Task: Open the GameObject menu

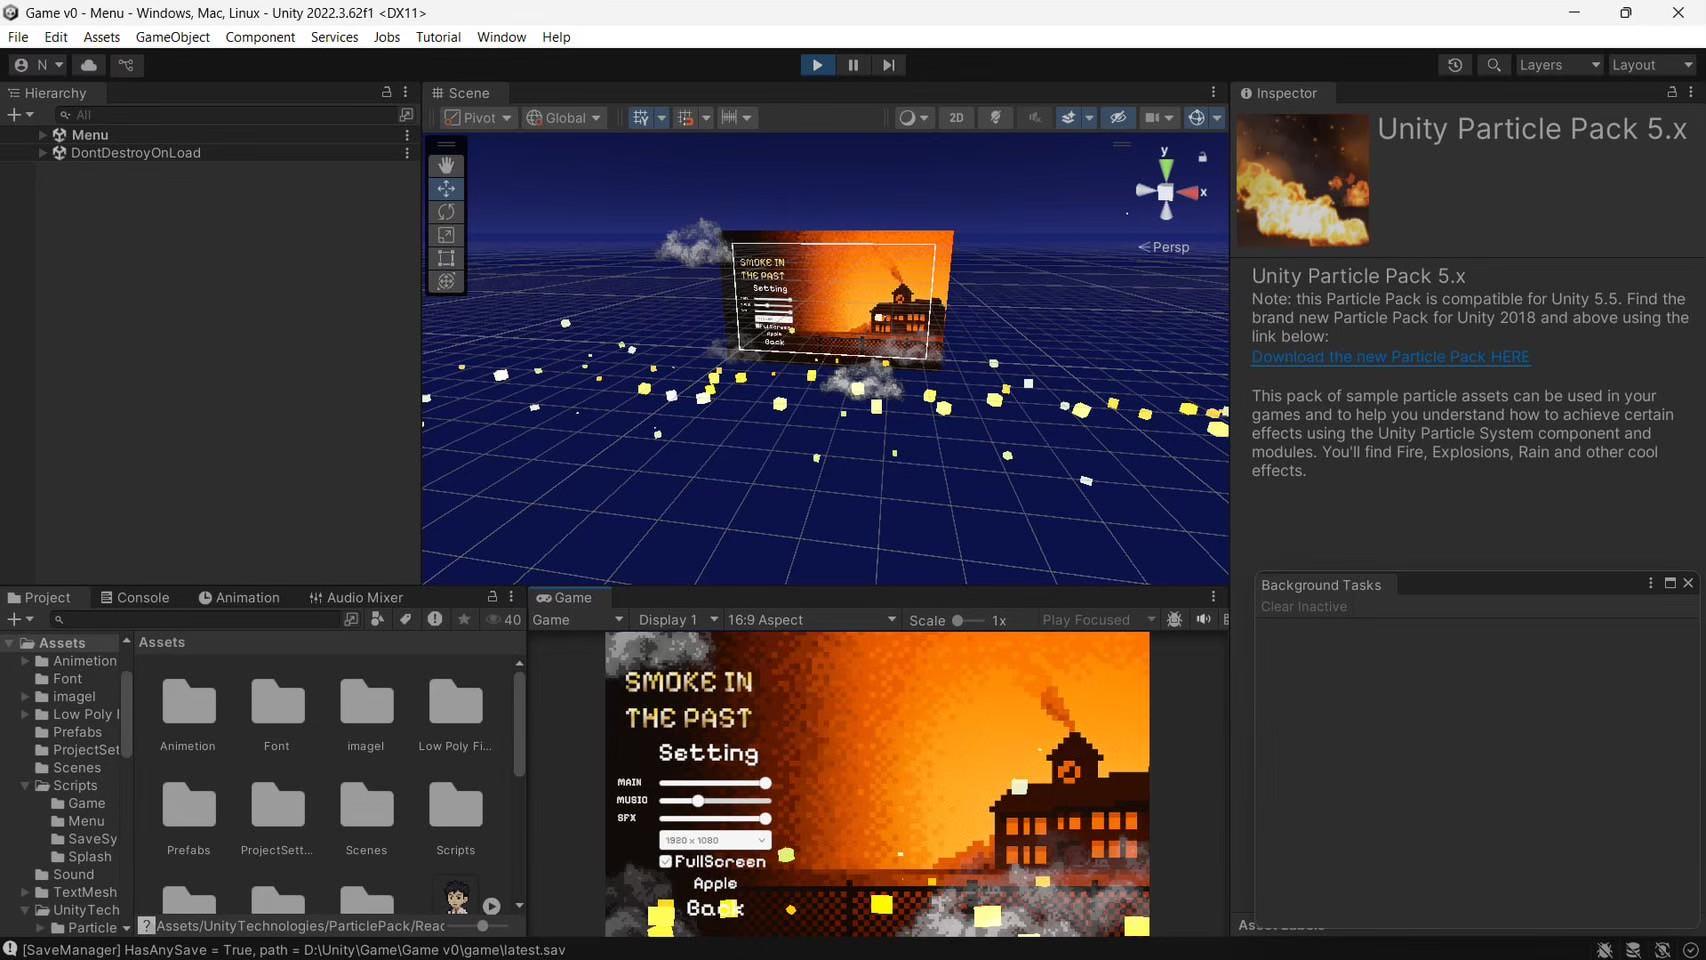Action: tap(172, 37)
